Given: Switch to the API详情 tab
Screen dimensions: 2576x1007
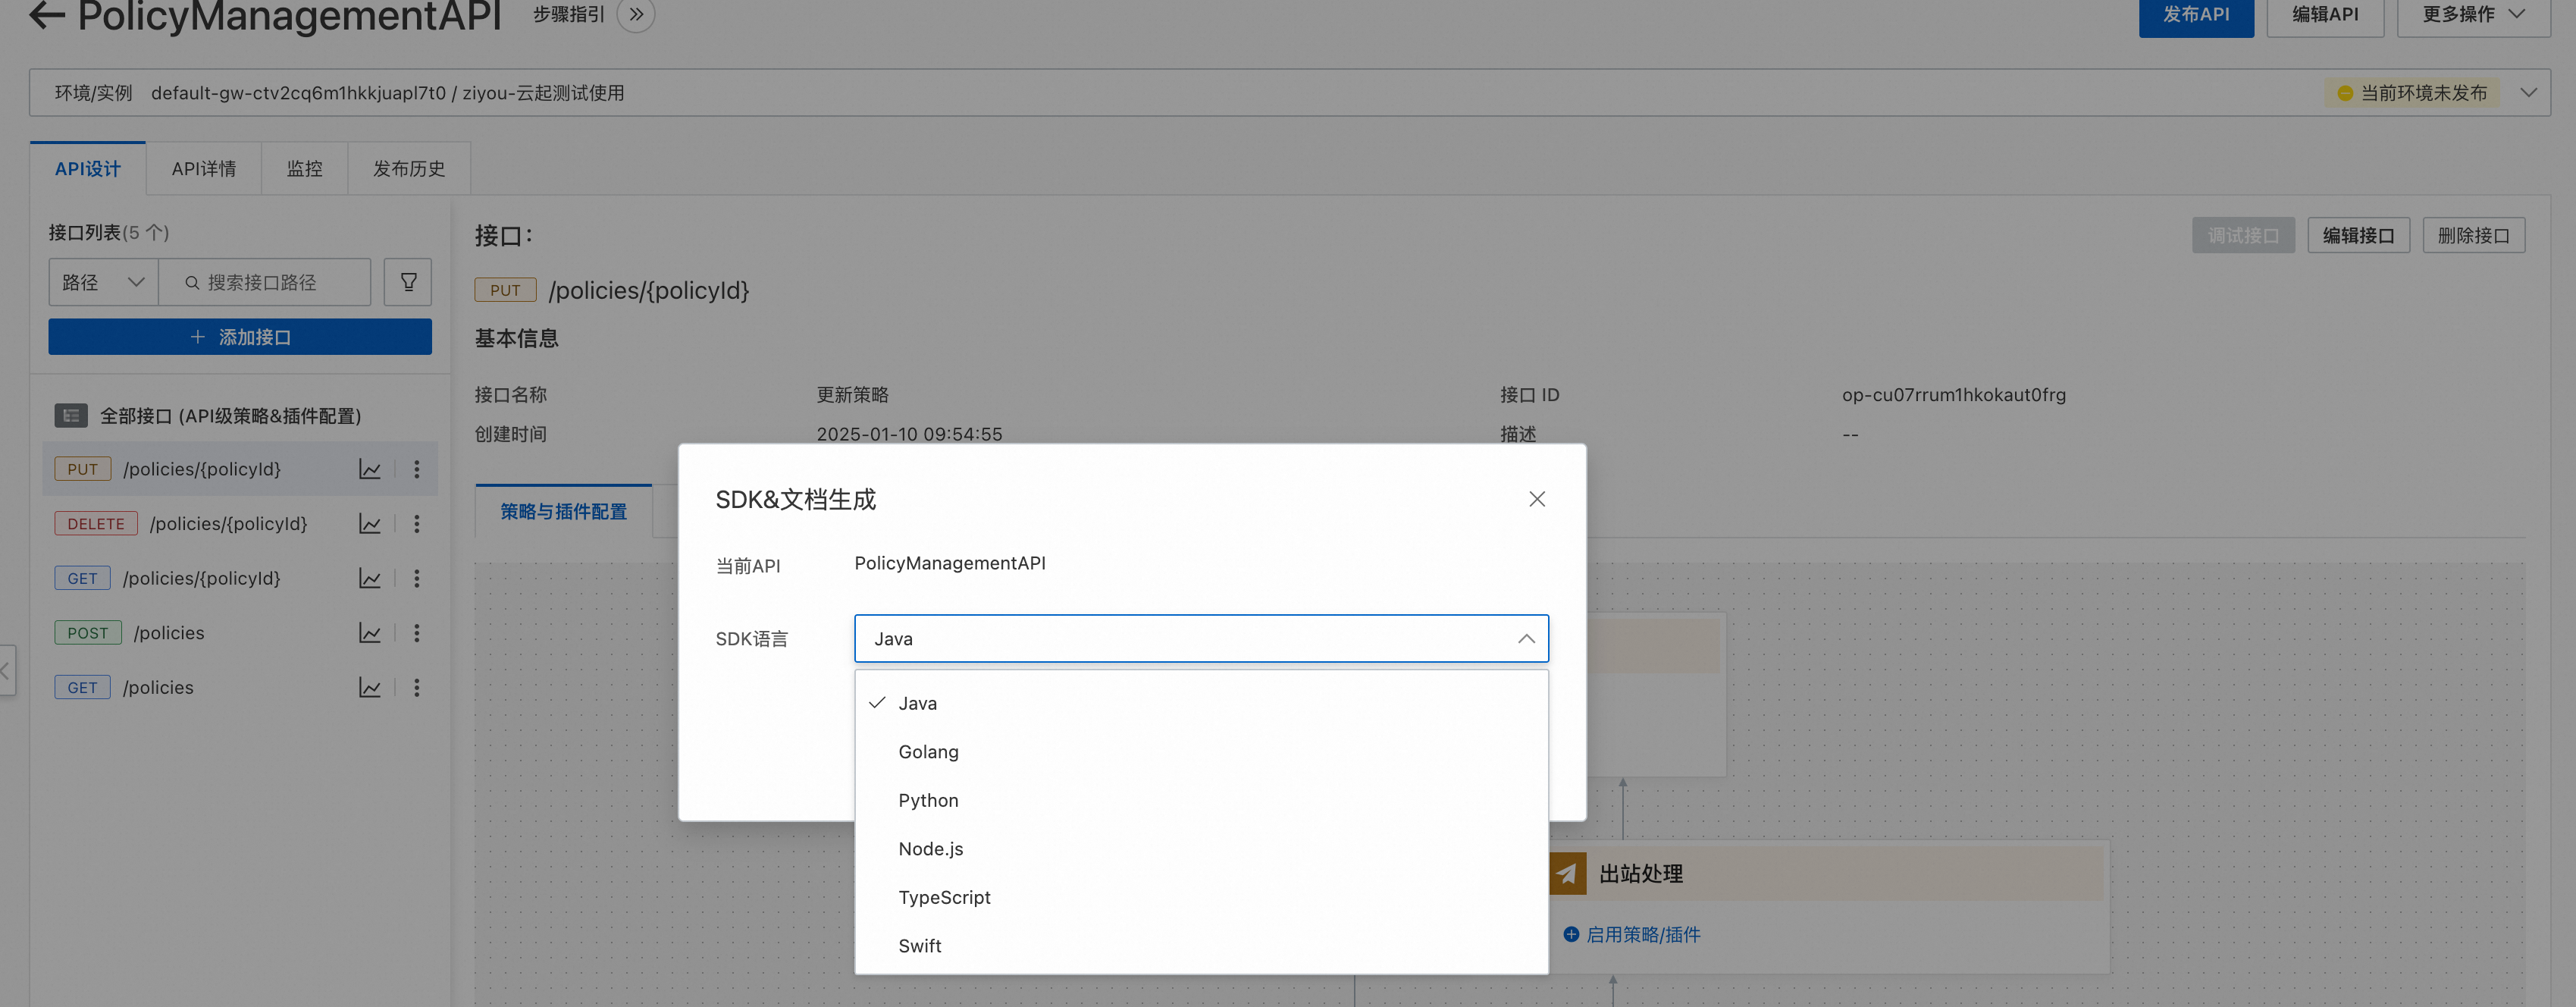Looking at the screenshot, I should [x=204, y=169].
